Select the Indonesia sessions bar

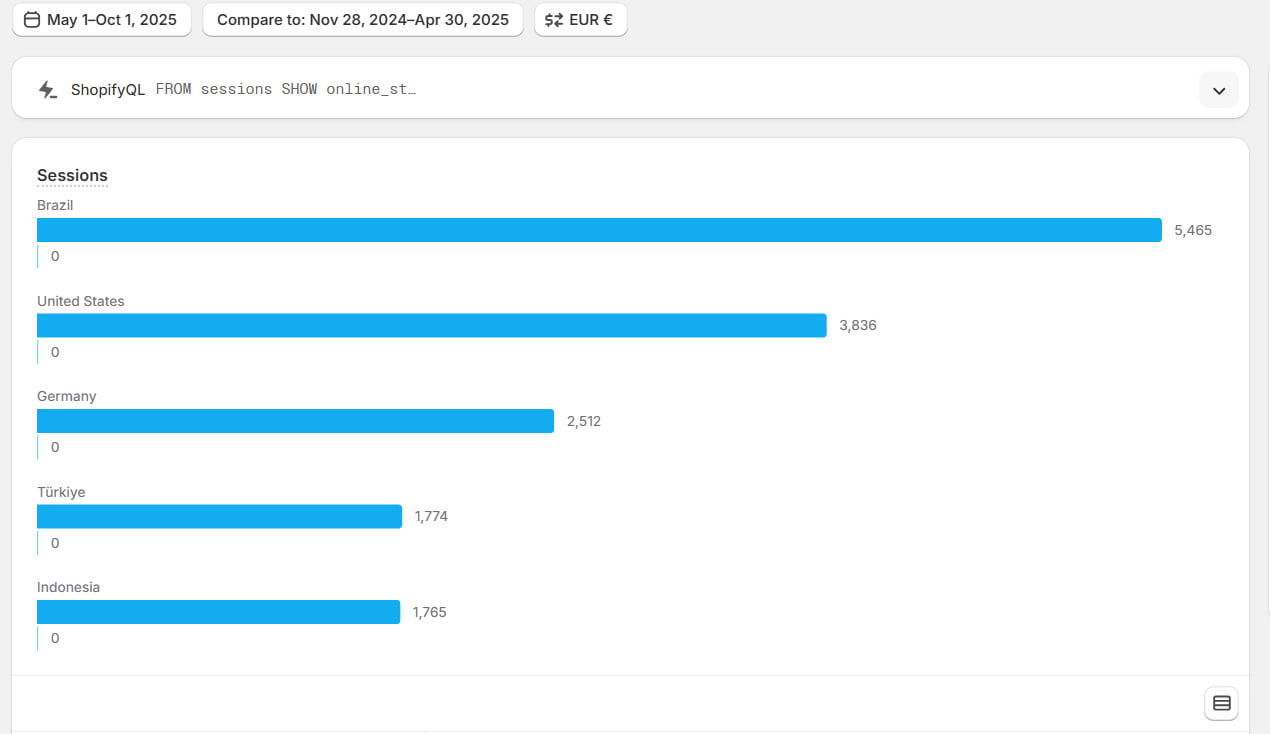218,612
